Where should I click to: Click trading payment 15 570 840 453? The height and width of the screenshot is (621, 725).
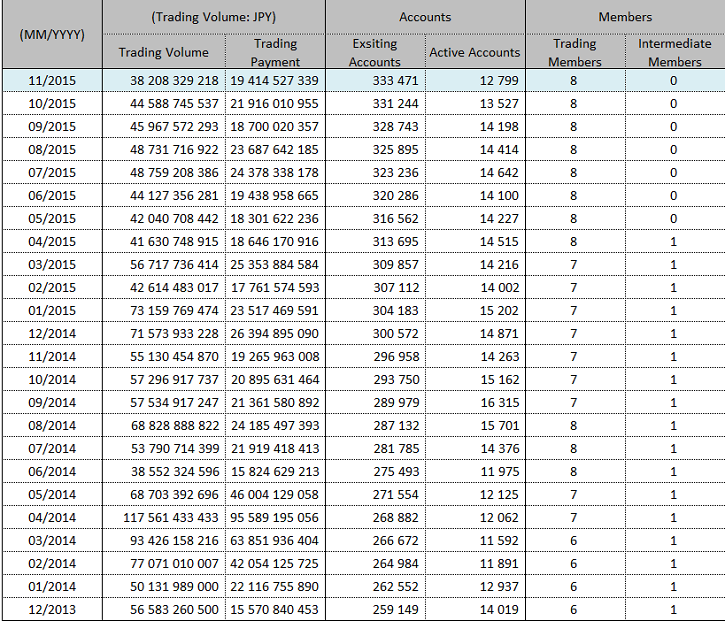click(x=276, y=609)
